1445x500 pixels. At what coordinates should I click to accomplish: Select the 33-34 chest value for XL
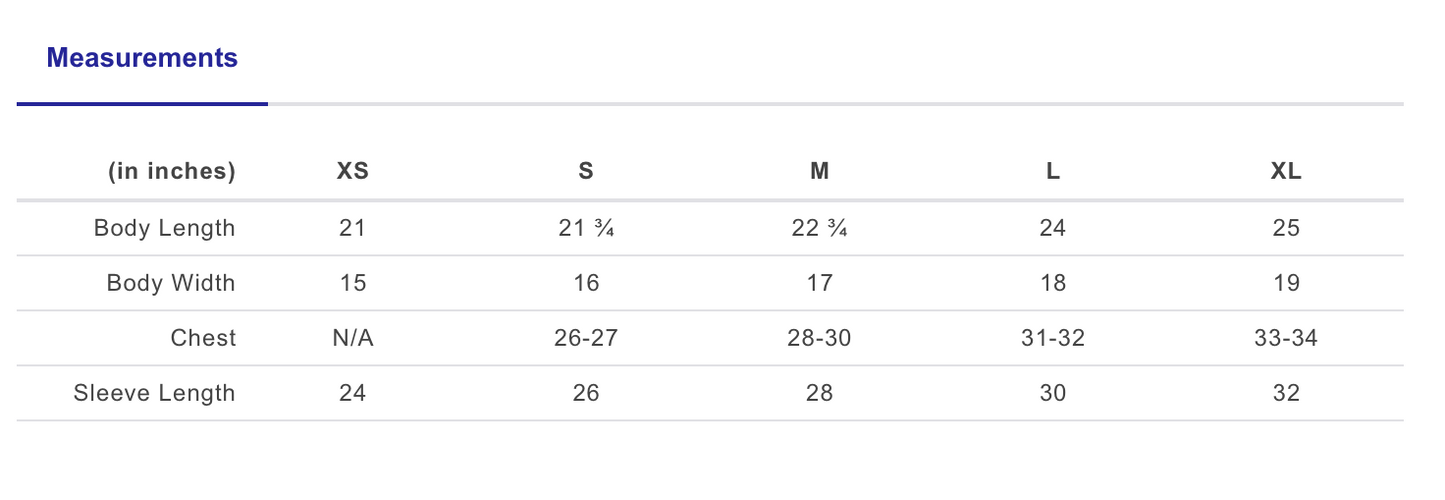pos(1286,338)
